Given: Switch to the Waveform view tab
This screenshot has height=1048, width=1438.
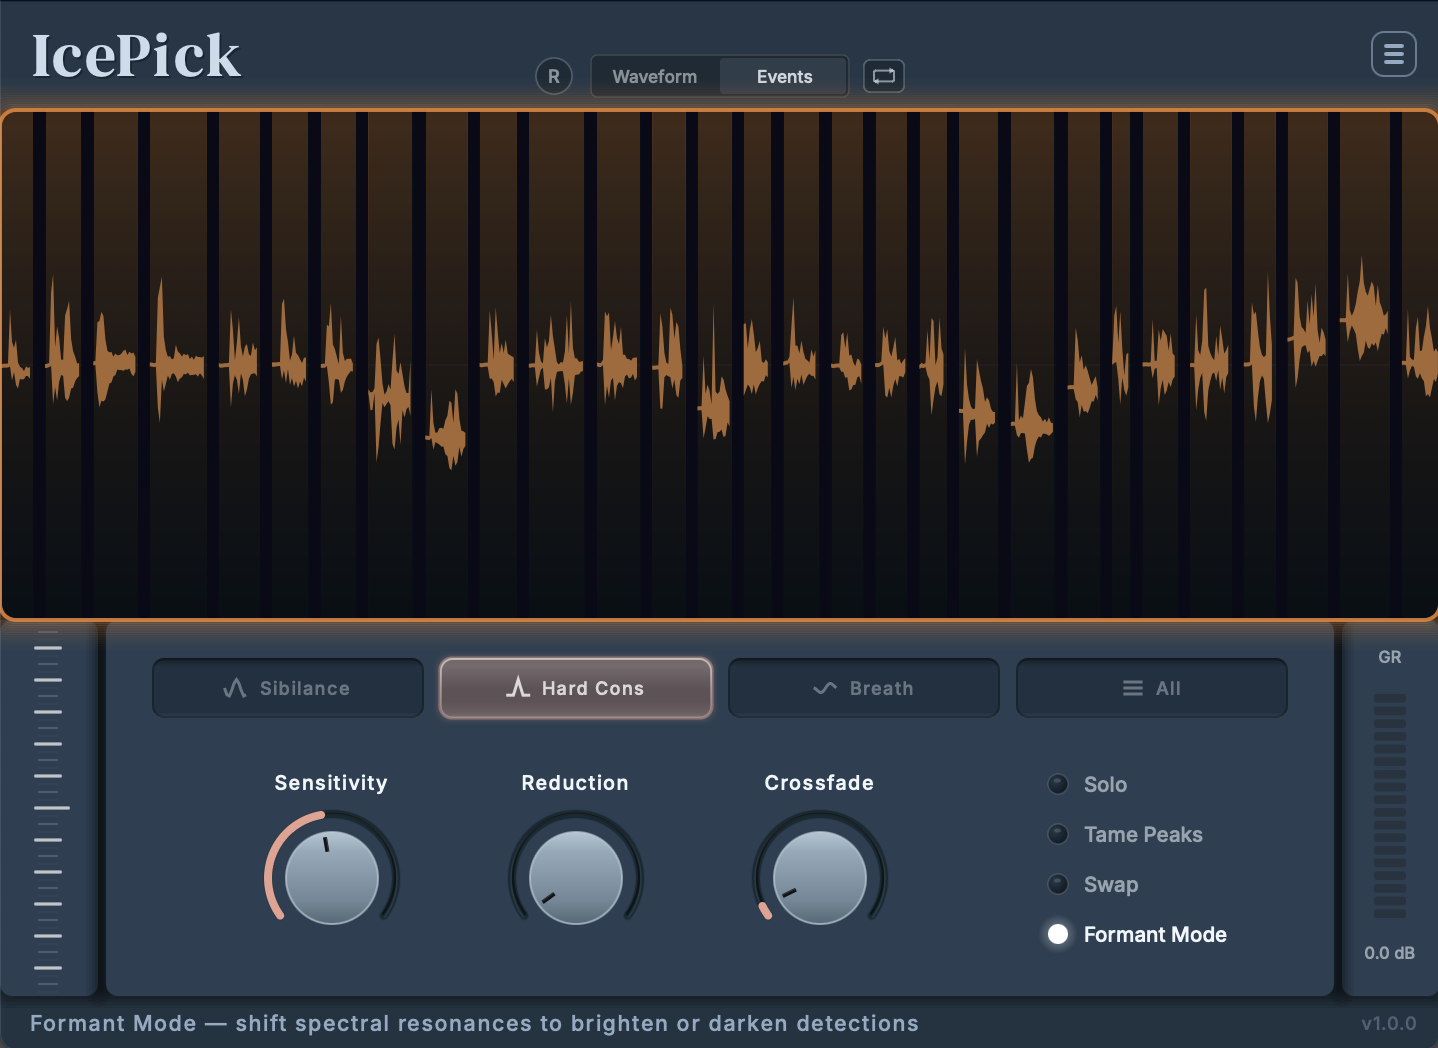Looking at the screenshot, I should pyautogui.click(x=655, y=76).
